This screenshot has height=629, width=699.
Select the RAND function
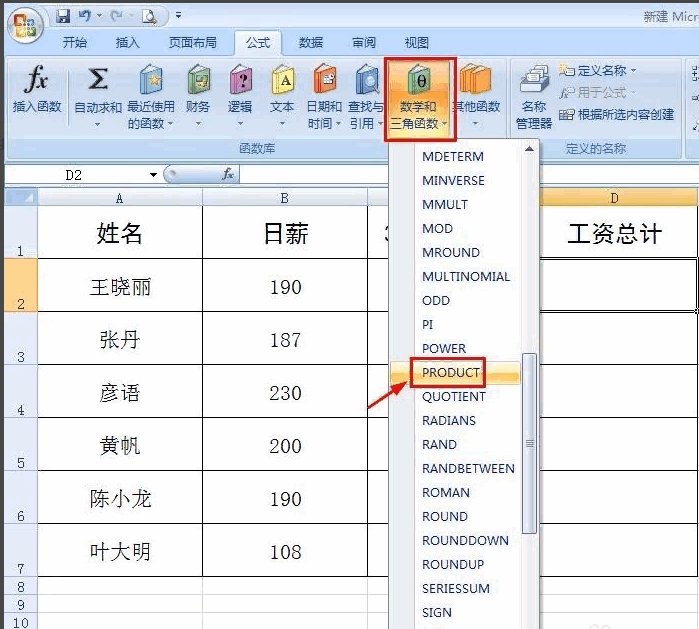(x=440, y=444)
